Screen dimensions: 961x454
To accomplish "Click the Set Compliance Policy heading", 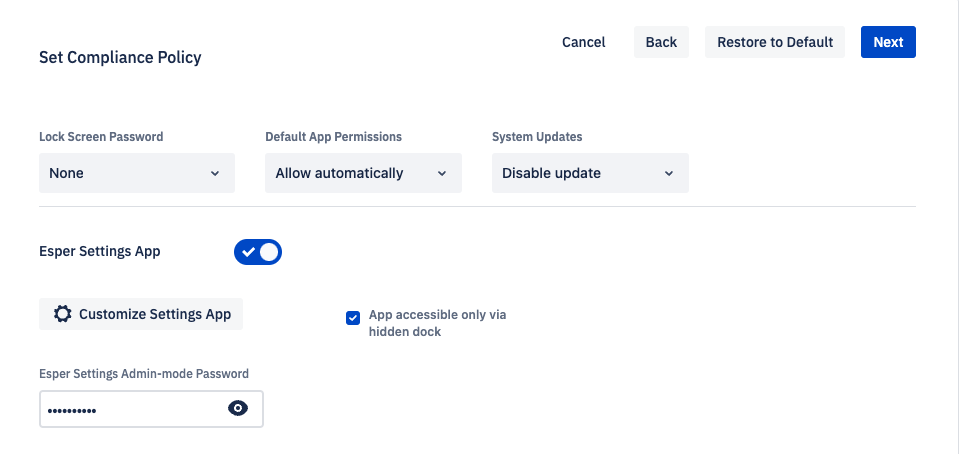I will pyautogui.click(x=120, y=58).
